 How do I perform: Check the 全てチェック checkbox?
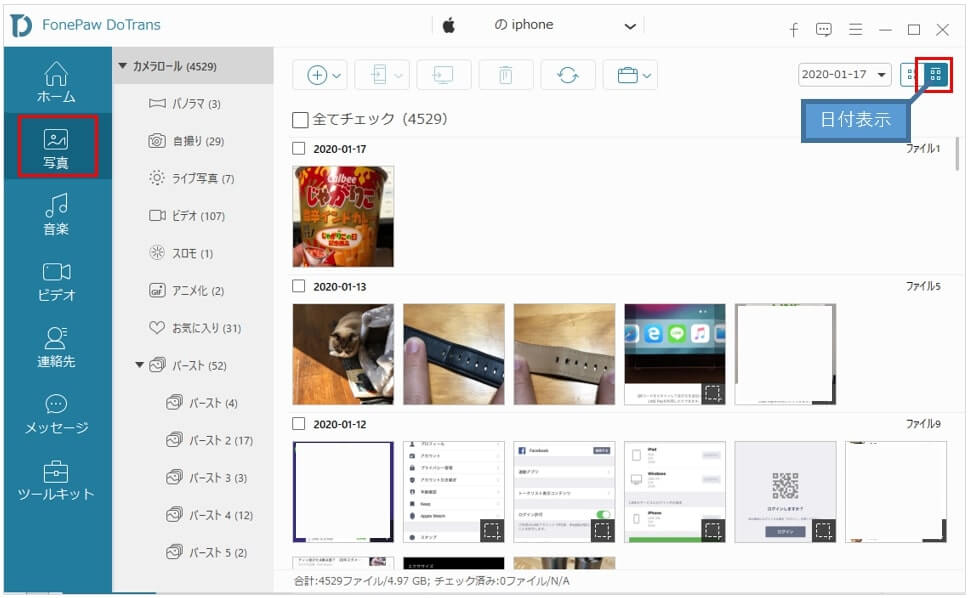[300, 120]
